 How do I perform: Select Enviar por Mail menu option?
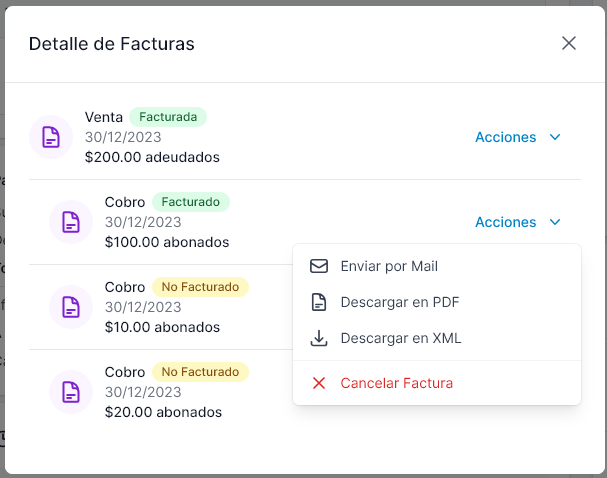point(389,267)
